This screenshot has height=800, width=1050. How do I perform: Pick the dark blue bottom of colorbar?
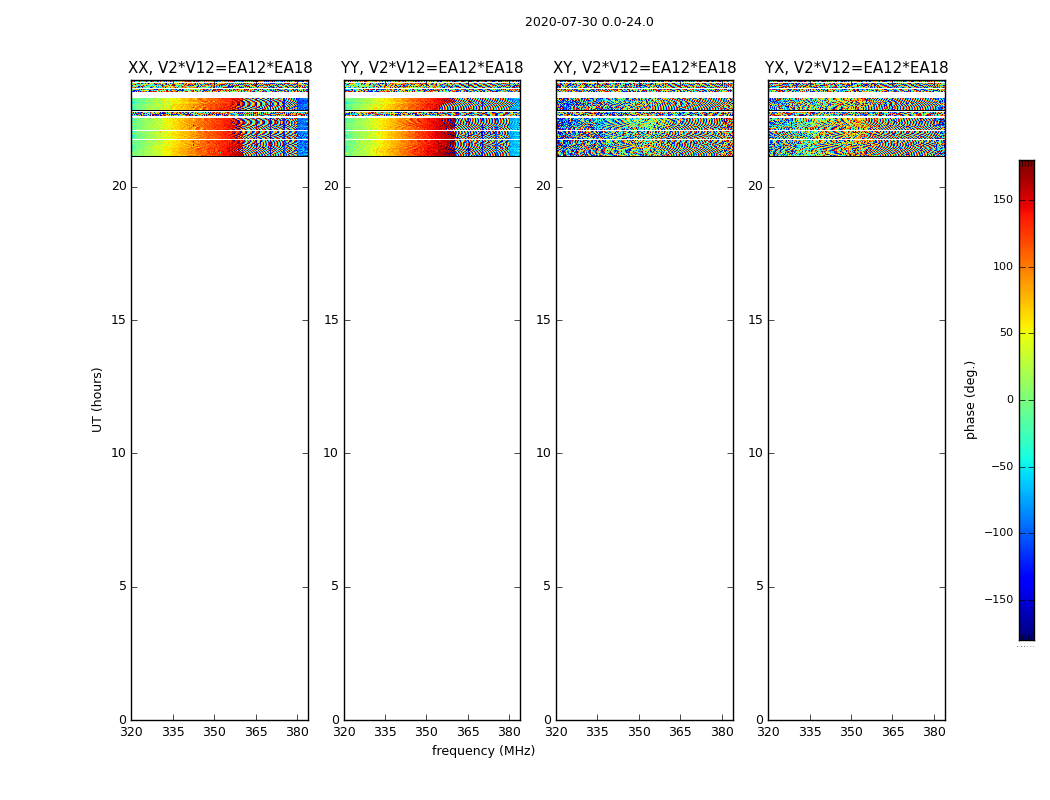tap(1026, 633)
